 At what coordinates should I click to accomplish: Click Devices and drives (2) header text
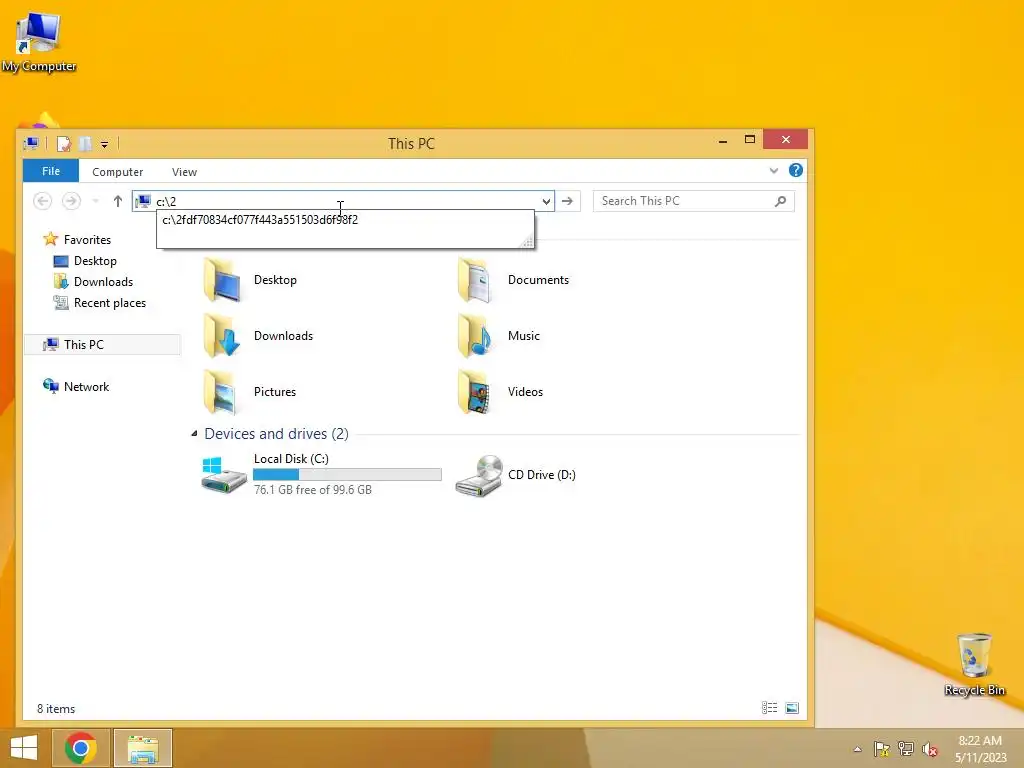276,434
